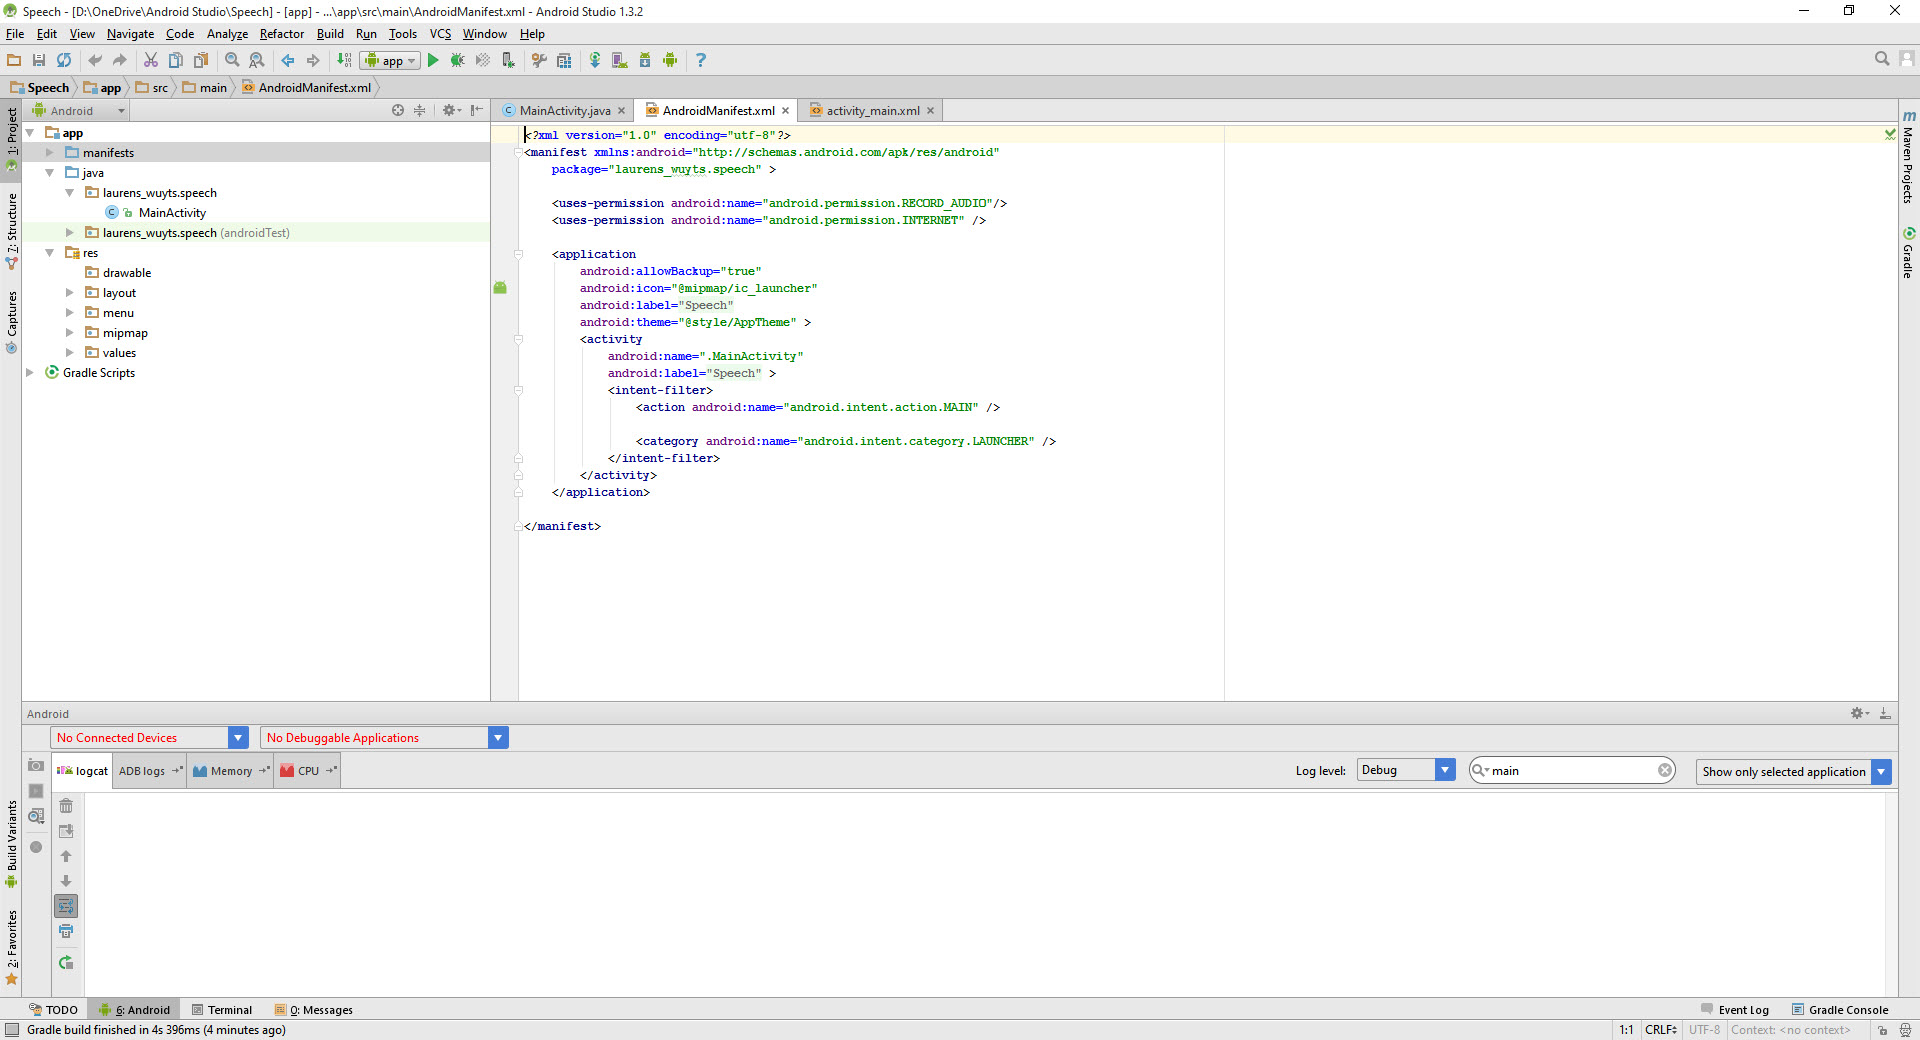Navigate back with the blue left arrow
This screenshot has height=1040, width=1920.
click(288, 60)
